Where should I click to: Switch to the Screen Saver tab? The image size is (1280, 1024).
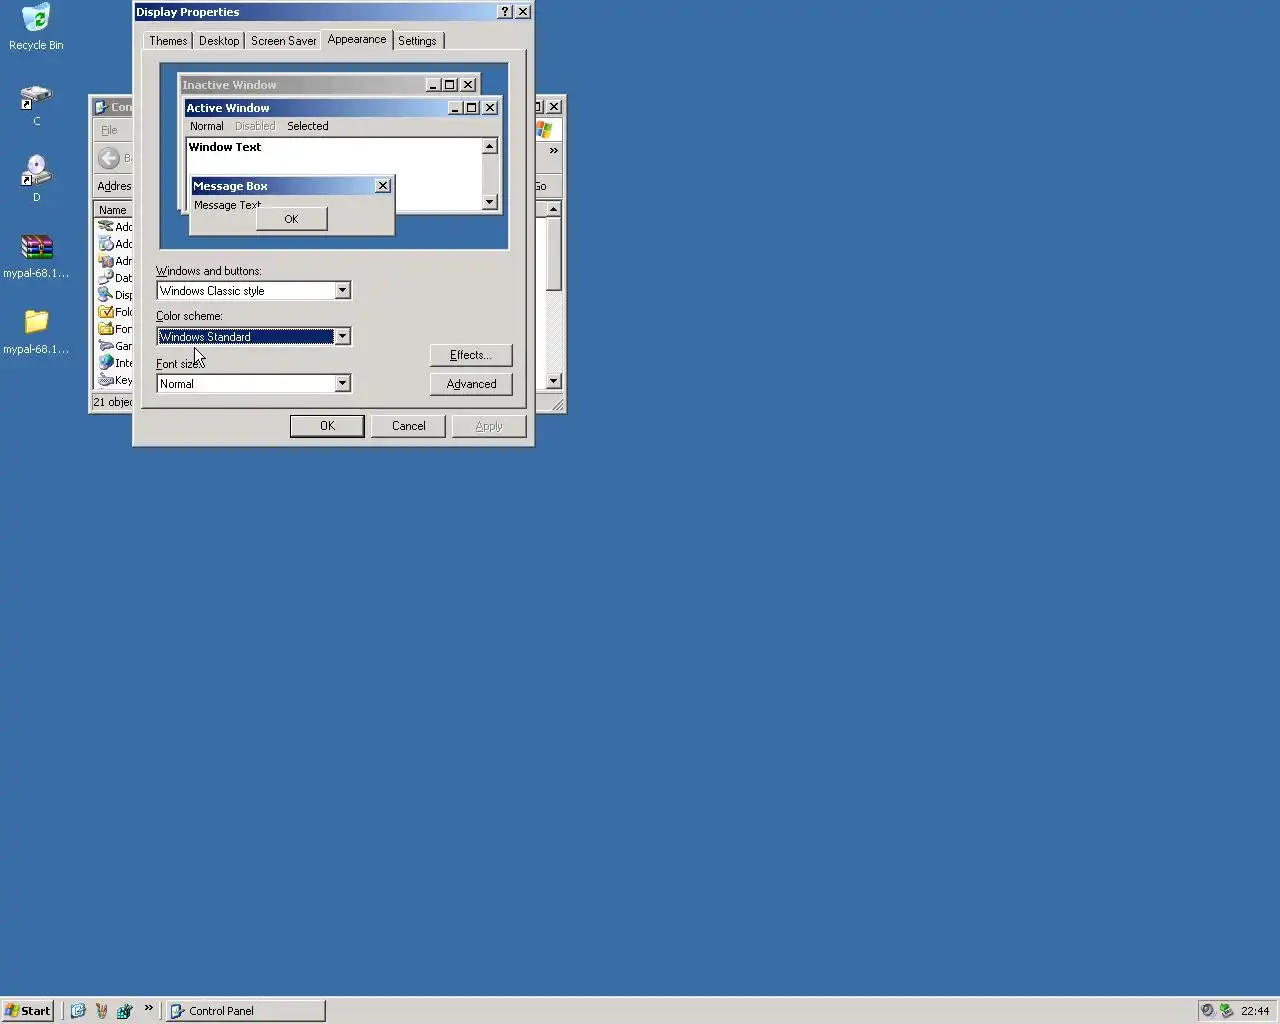pyautogui.click(x=284, y=41)
